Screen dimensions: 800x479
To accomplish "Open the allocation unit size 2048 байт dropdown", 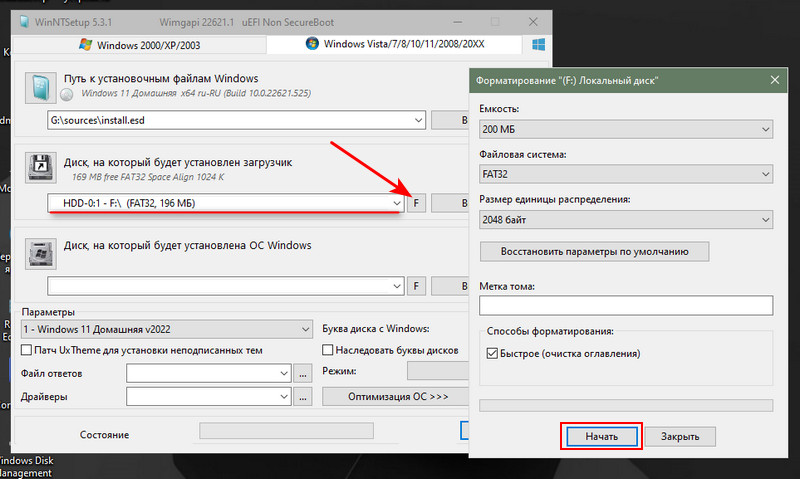I will 626,220.
